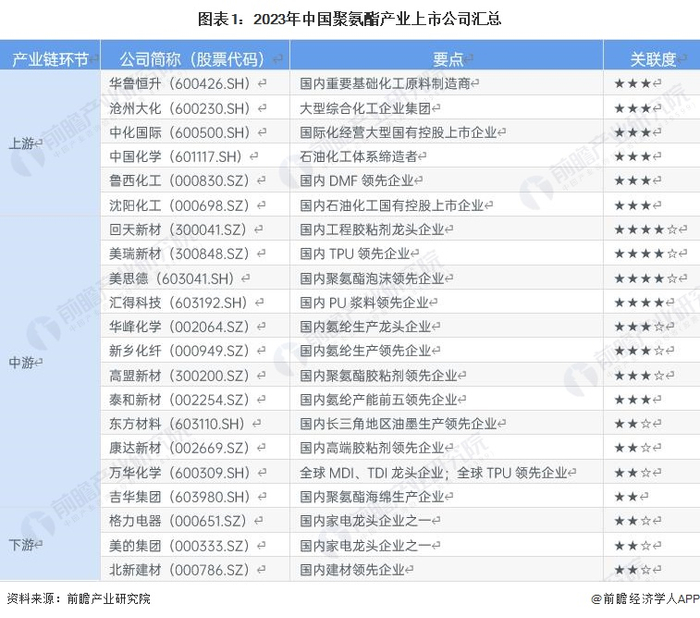Select cell 华峰化学（002064.SZ）

pos(195,326)
